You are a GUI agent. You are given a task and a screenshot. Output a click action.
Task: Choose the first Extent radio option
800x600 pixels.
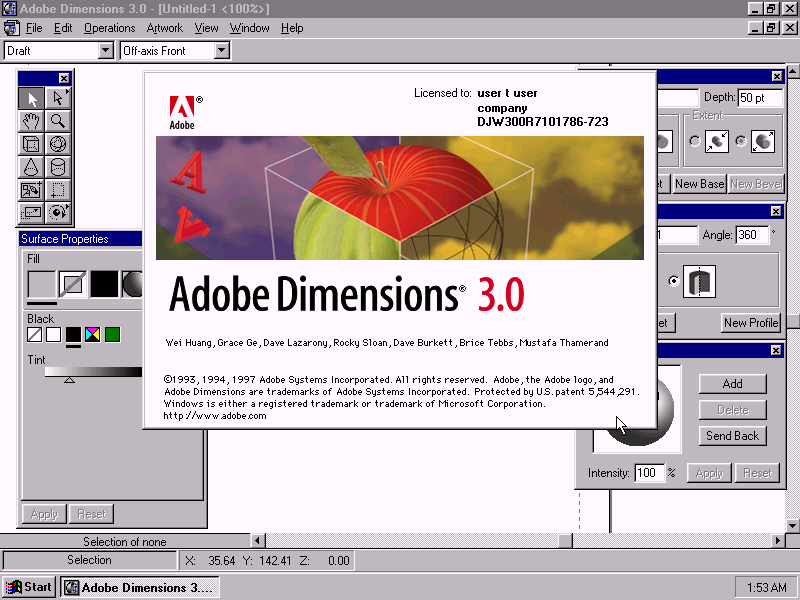[695, 142]
